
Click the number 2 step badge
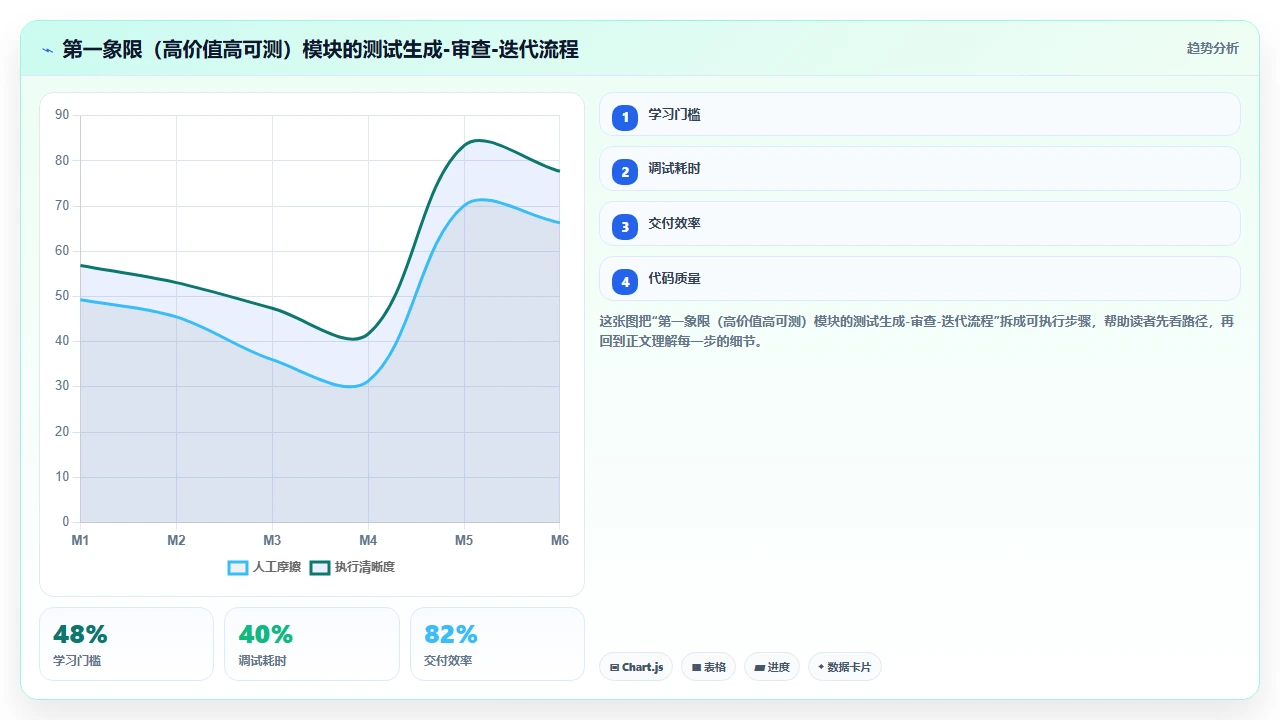tap(625, 172)
